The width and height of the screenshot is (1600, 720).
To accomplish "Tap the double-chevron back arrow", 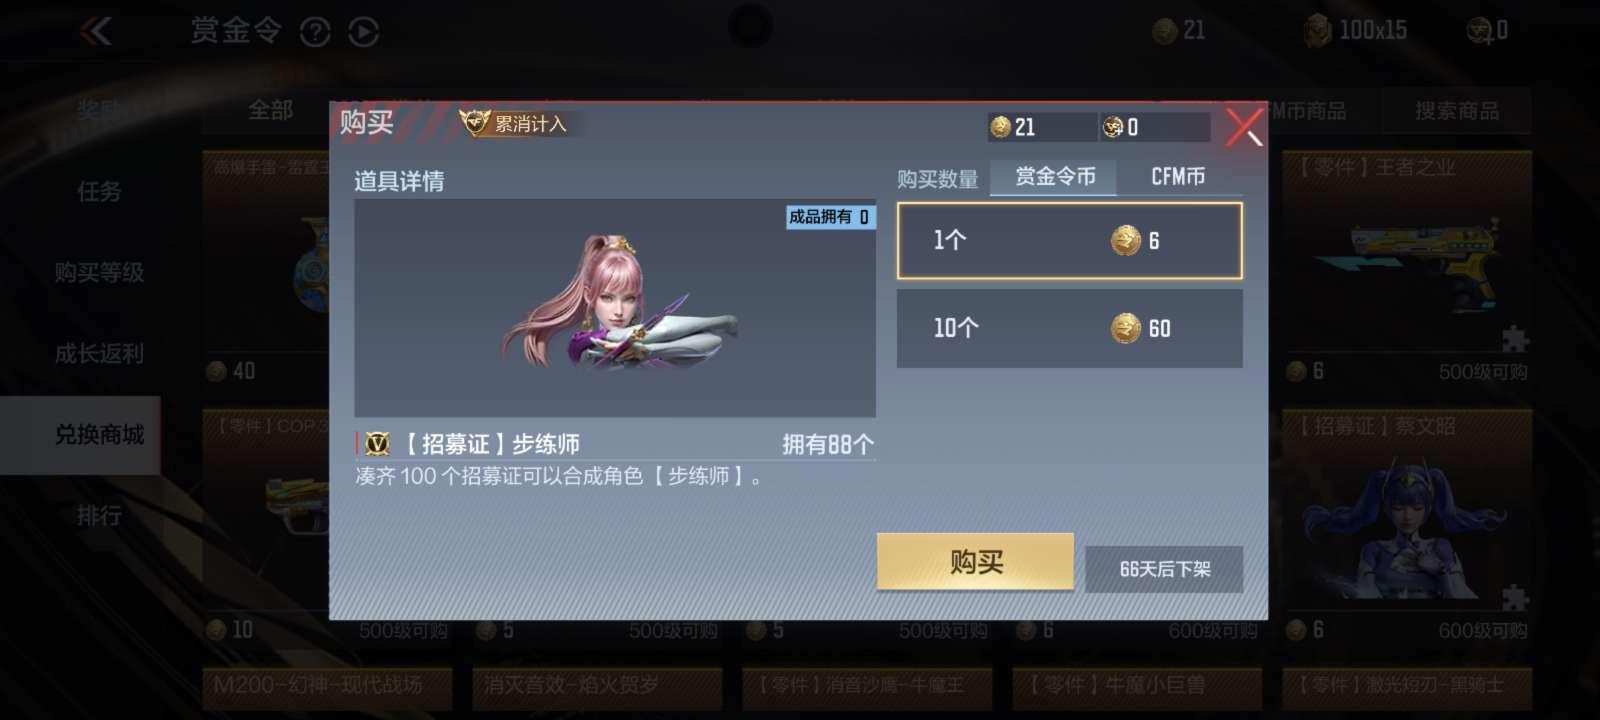I will tap(96, 31).
